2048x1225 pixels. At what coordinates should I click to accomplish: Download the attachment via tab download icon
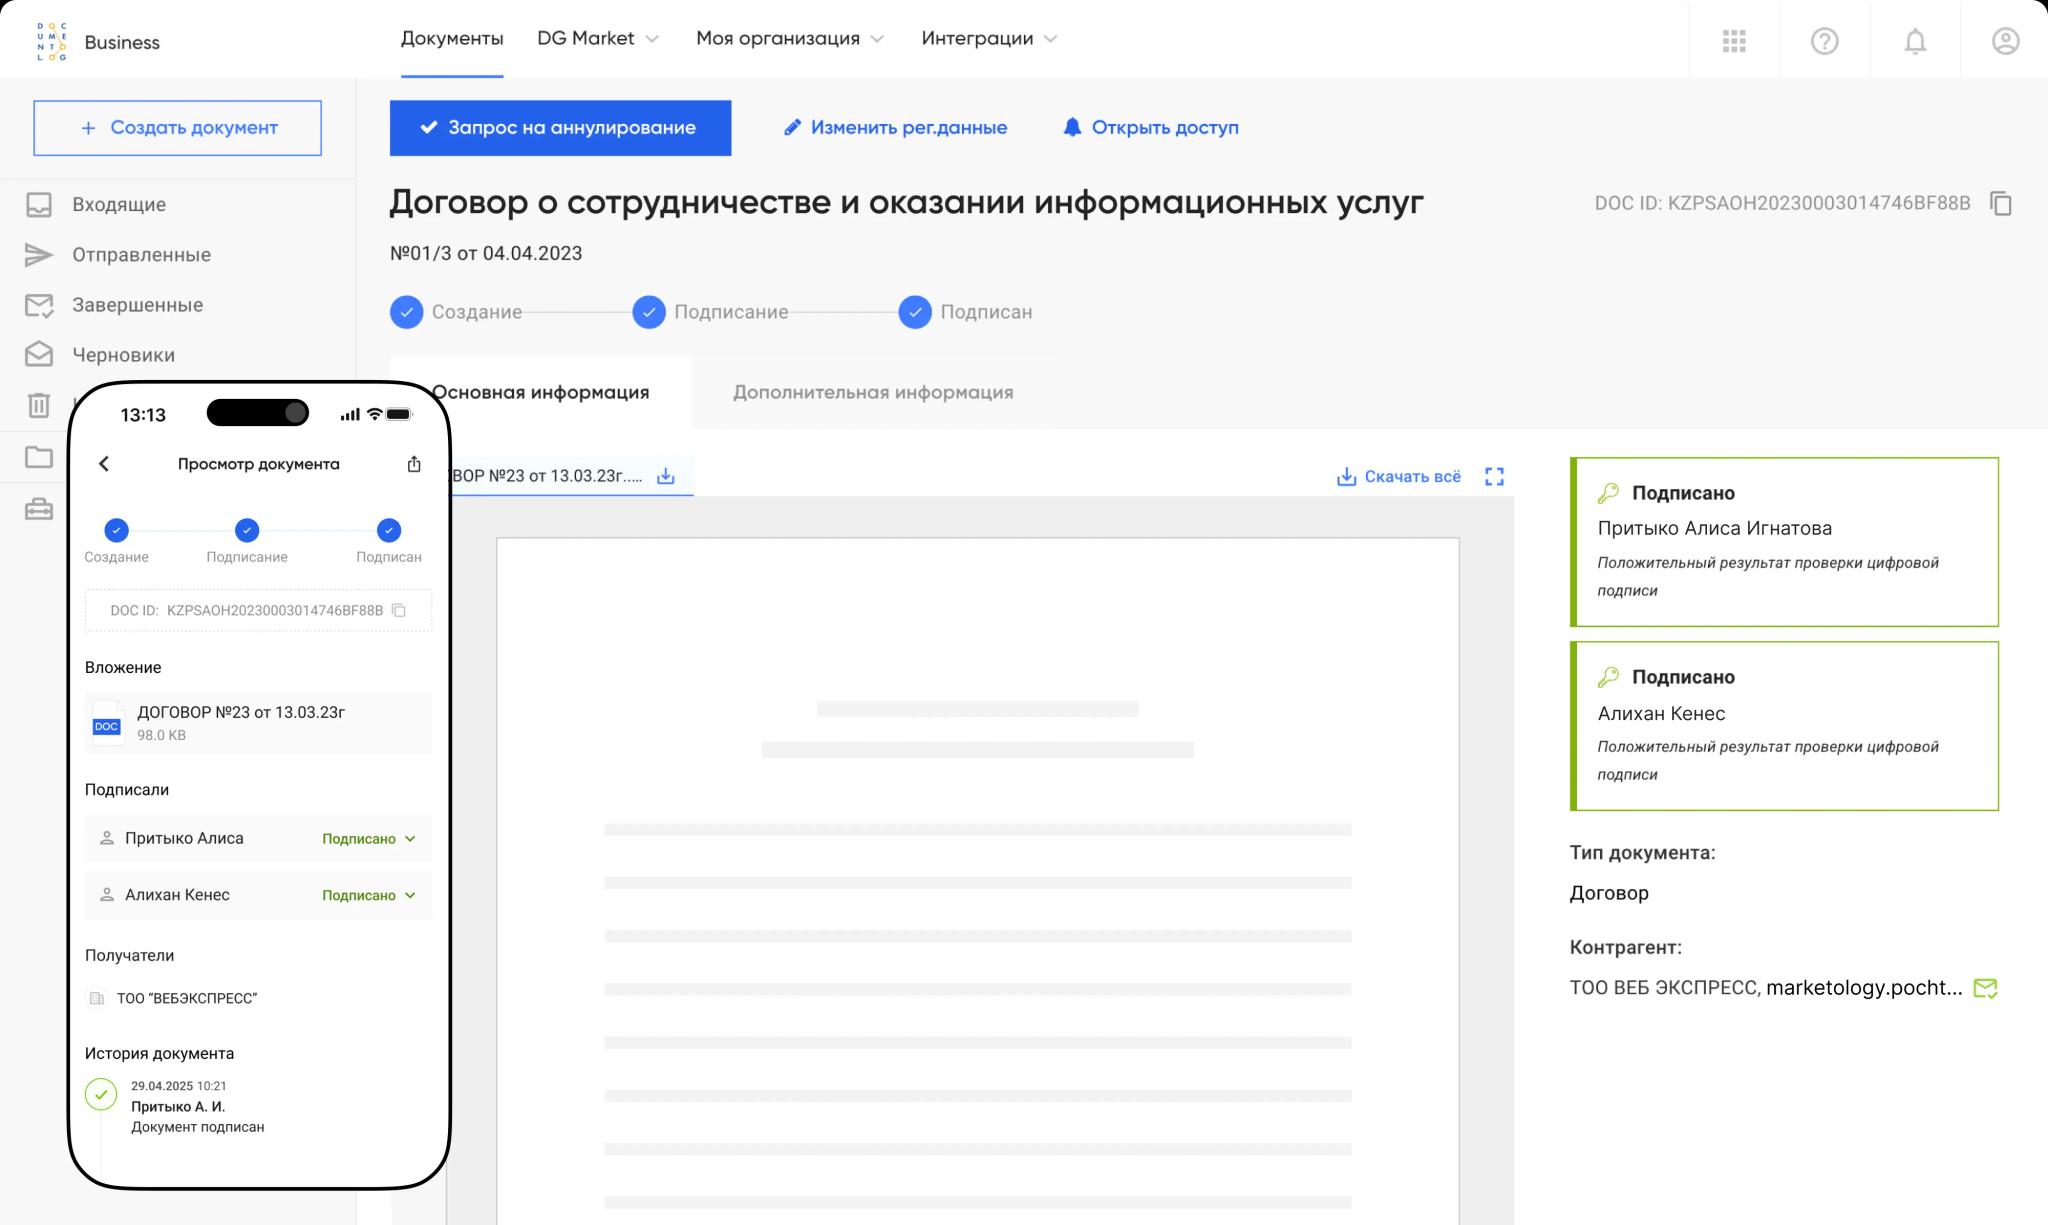pyautogui.click(x=665, y=476)
